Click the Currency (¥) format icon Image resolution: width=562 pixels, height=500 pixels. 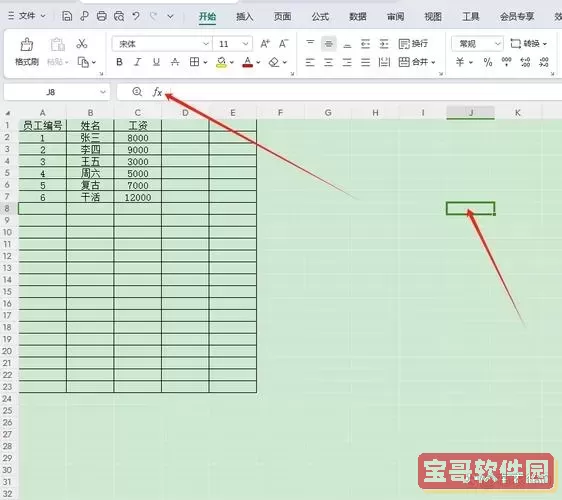tap(459, 62)
